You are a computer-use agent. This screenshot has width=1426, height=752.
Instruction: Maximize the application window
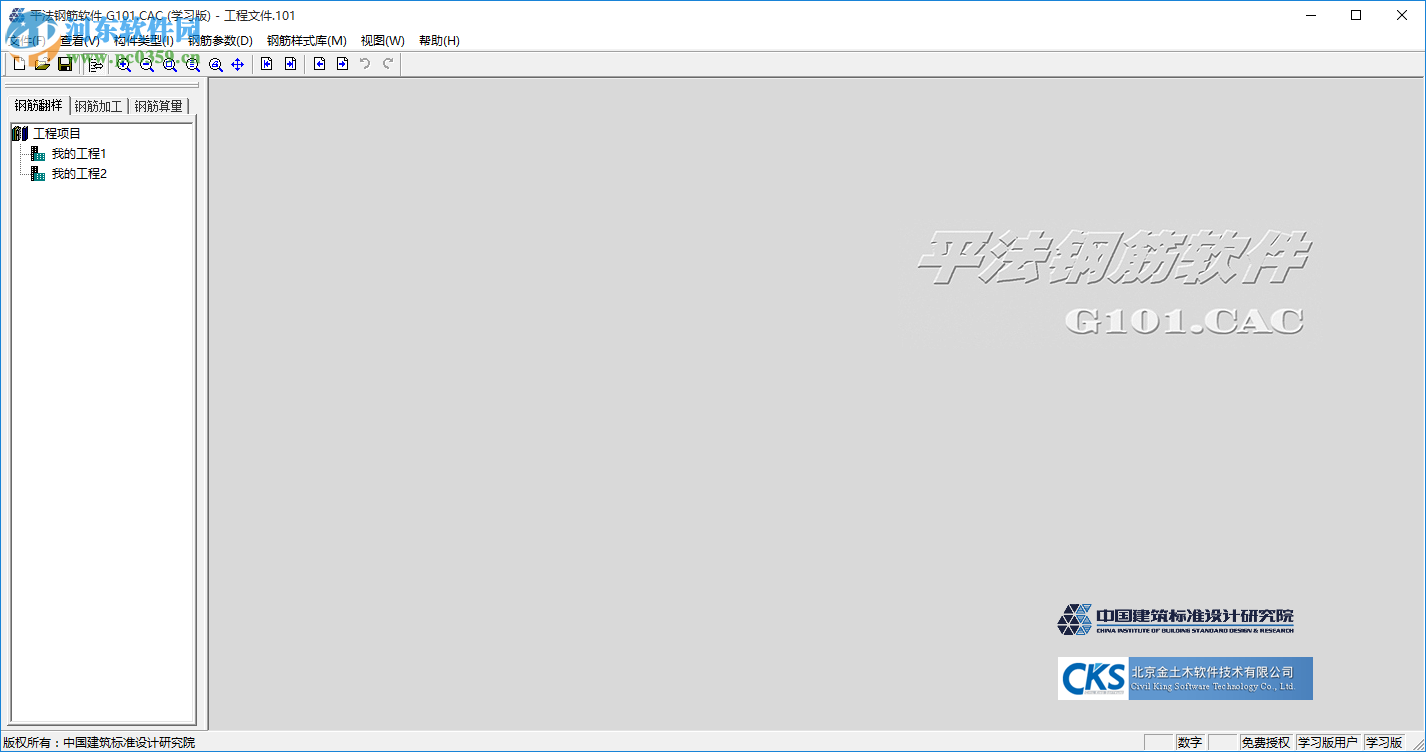point(1356,15)
